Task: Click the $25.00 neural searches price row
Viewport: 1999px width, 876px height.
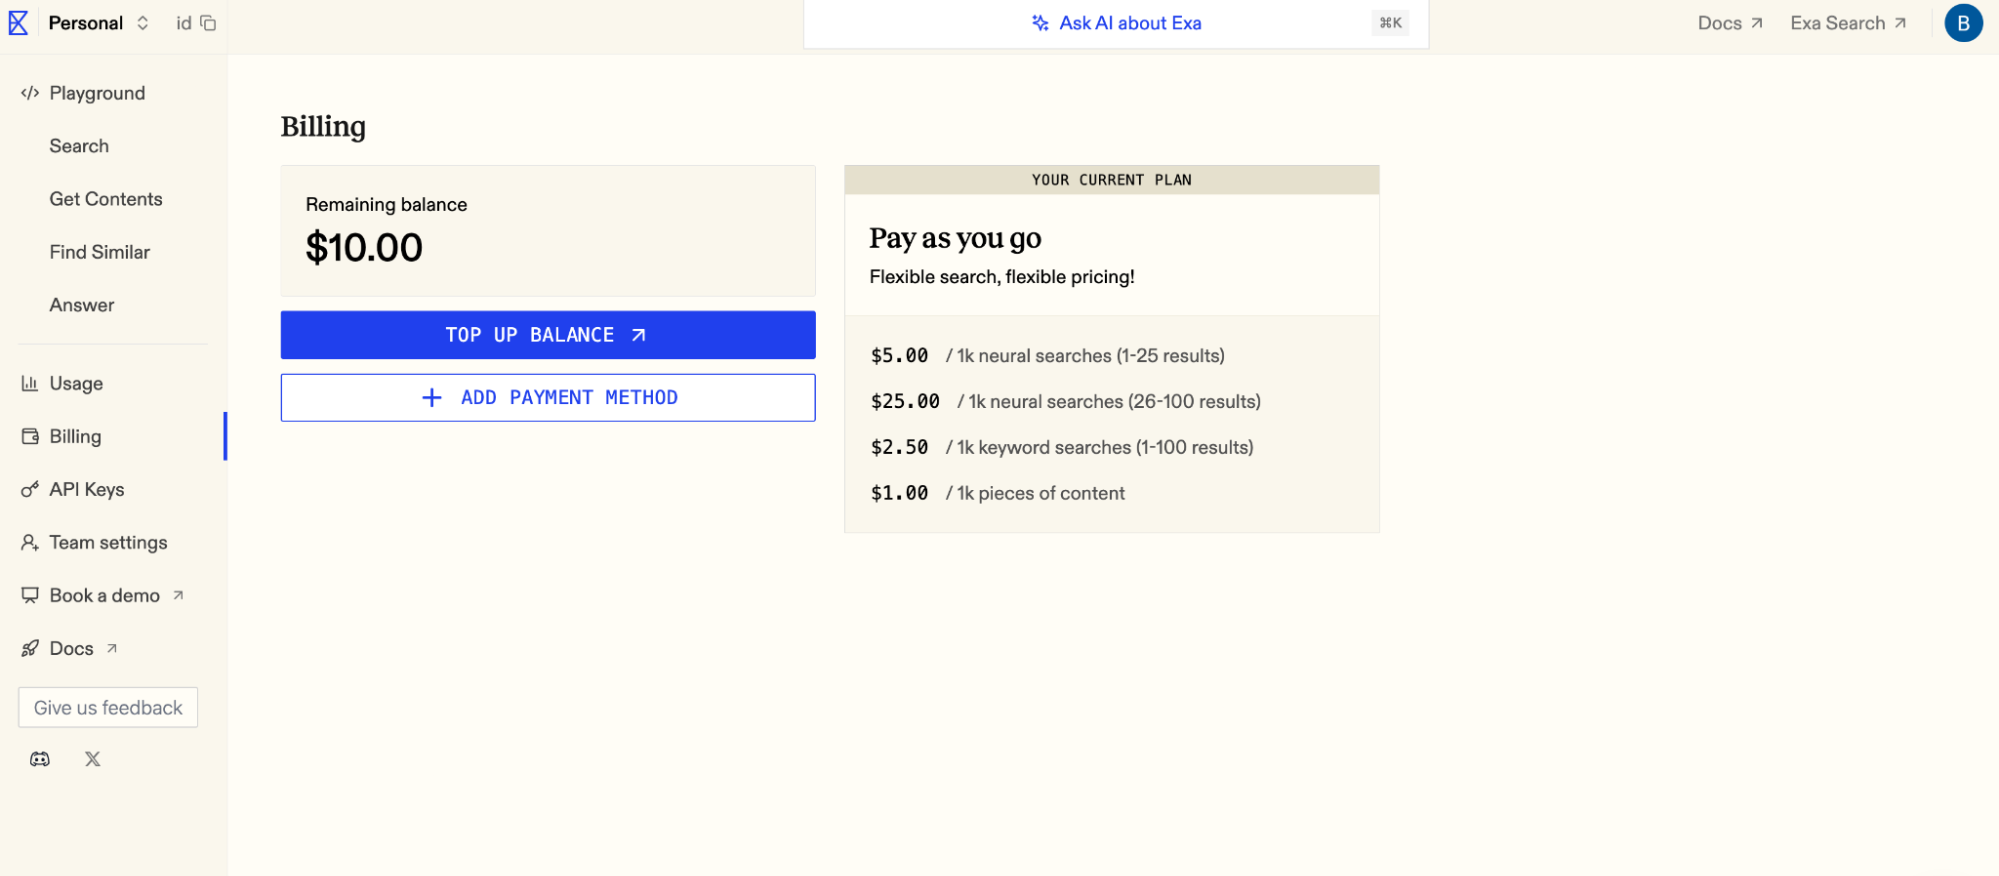Action: click(x=1066, y=401)
